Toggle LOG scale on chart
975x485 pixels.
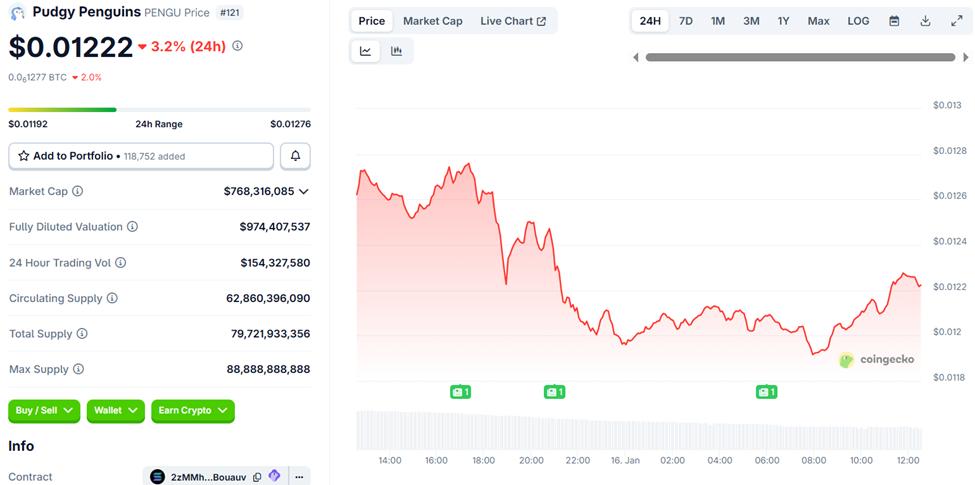coord(858,21)
